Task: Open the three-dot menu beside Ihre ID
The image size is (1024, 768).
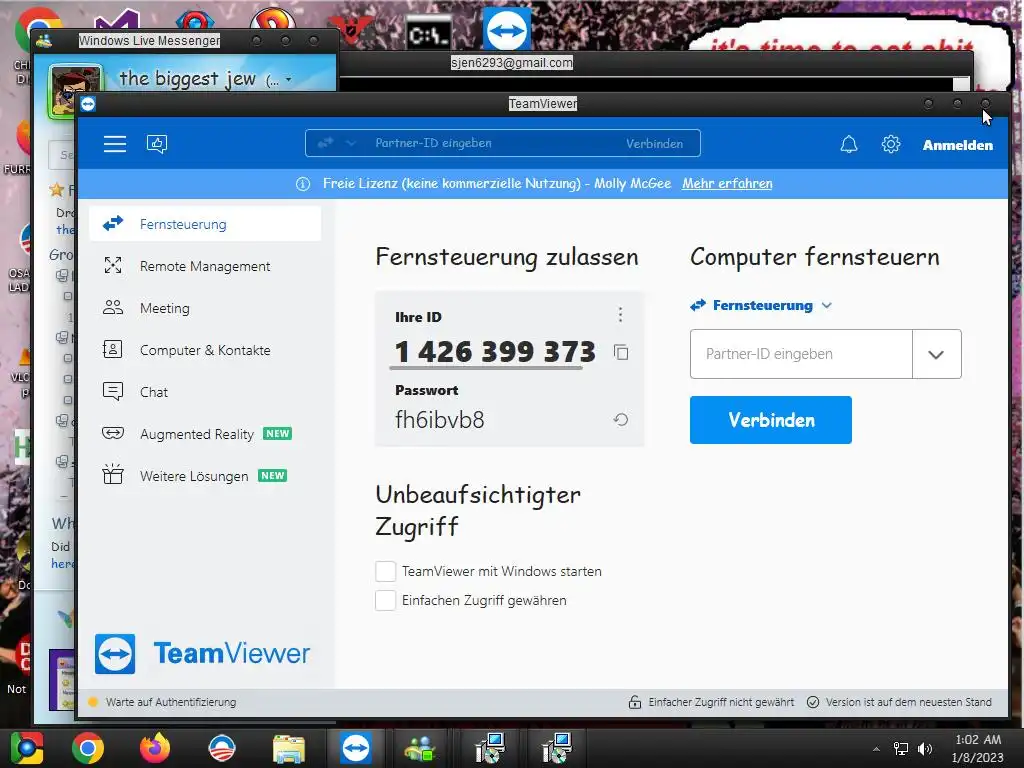Action: (x=620, y=315)
